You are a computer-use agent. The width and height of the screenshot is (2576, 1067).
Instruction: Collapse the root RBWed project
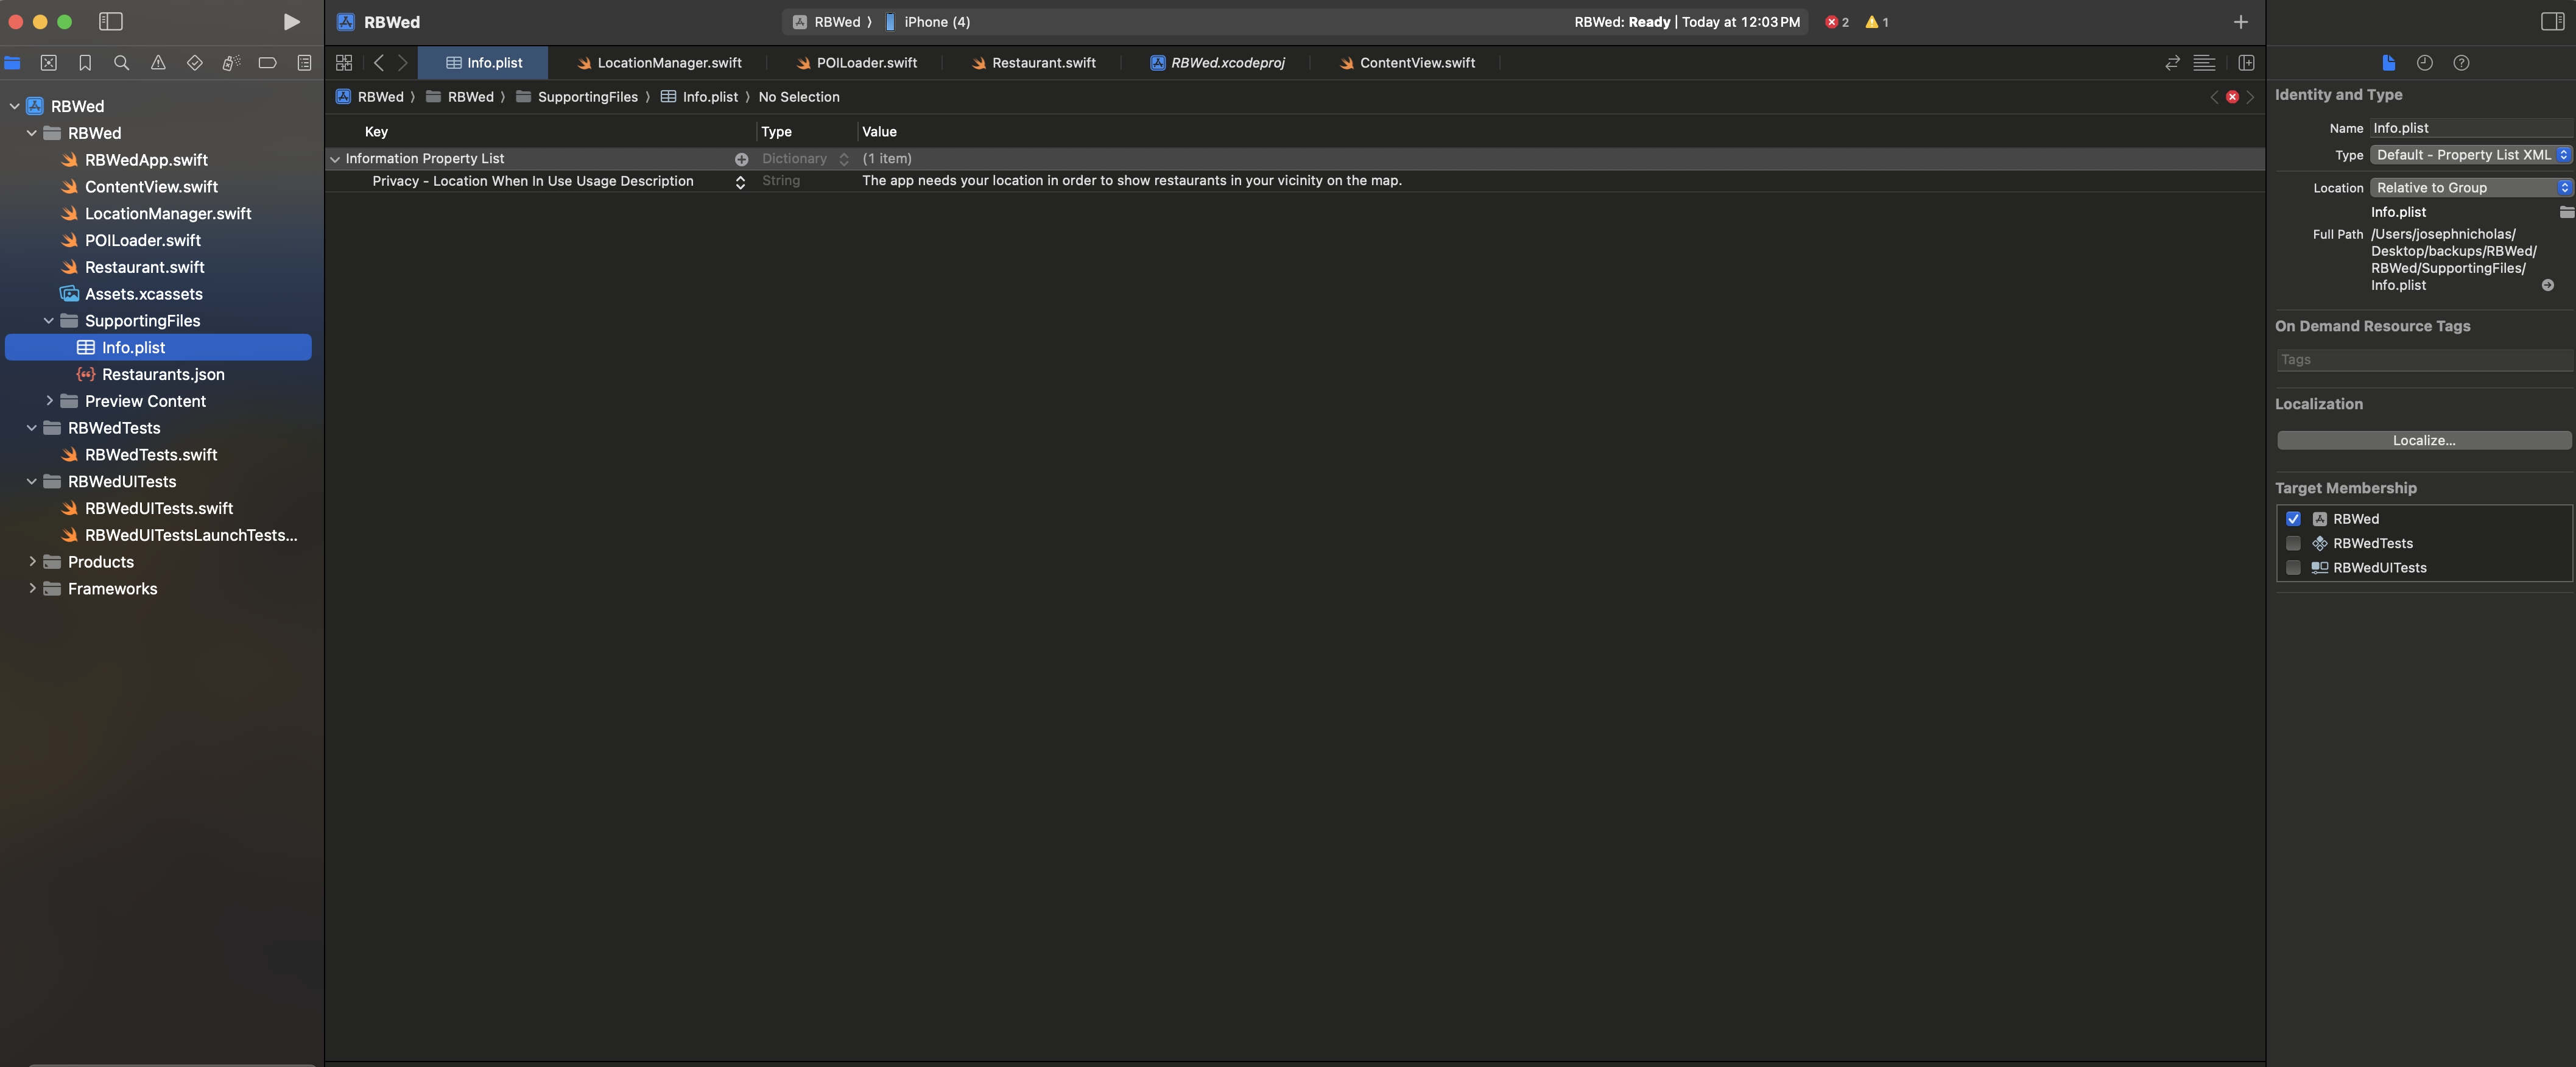[x=15, y=106]
